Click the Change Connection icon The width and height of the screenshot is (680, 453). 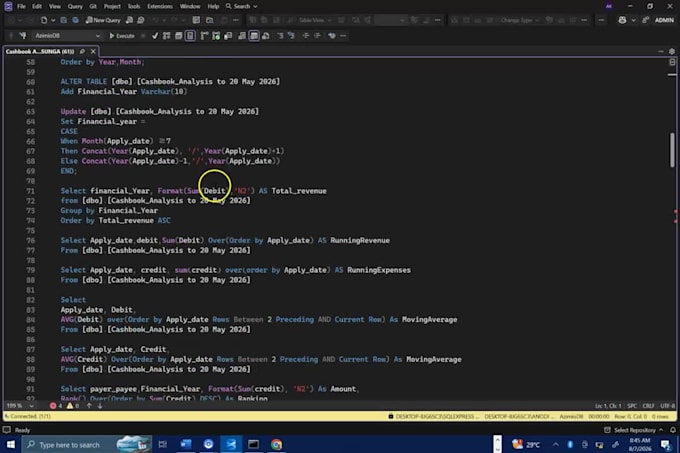(x=23, y=36)
